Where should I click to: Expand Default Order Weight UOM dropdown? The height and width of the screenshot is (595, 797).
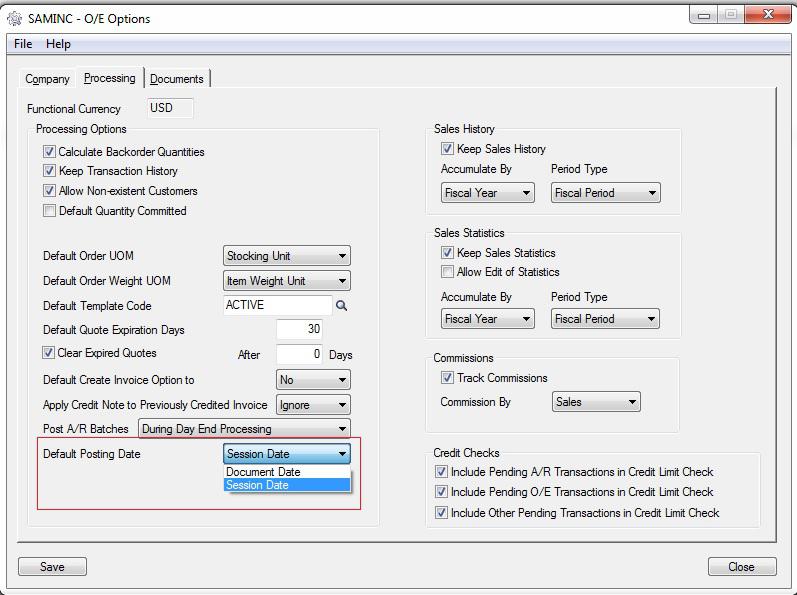pyautogui.click(x=287, y=280)
